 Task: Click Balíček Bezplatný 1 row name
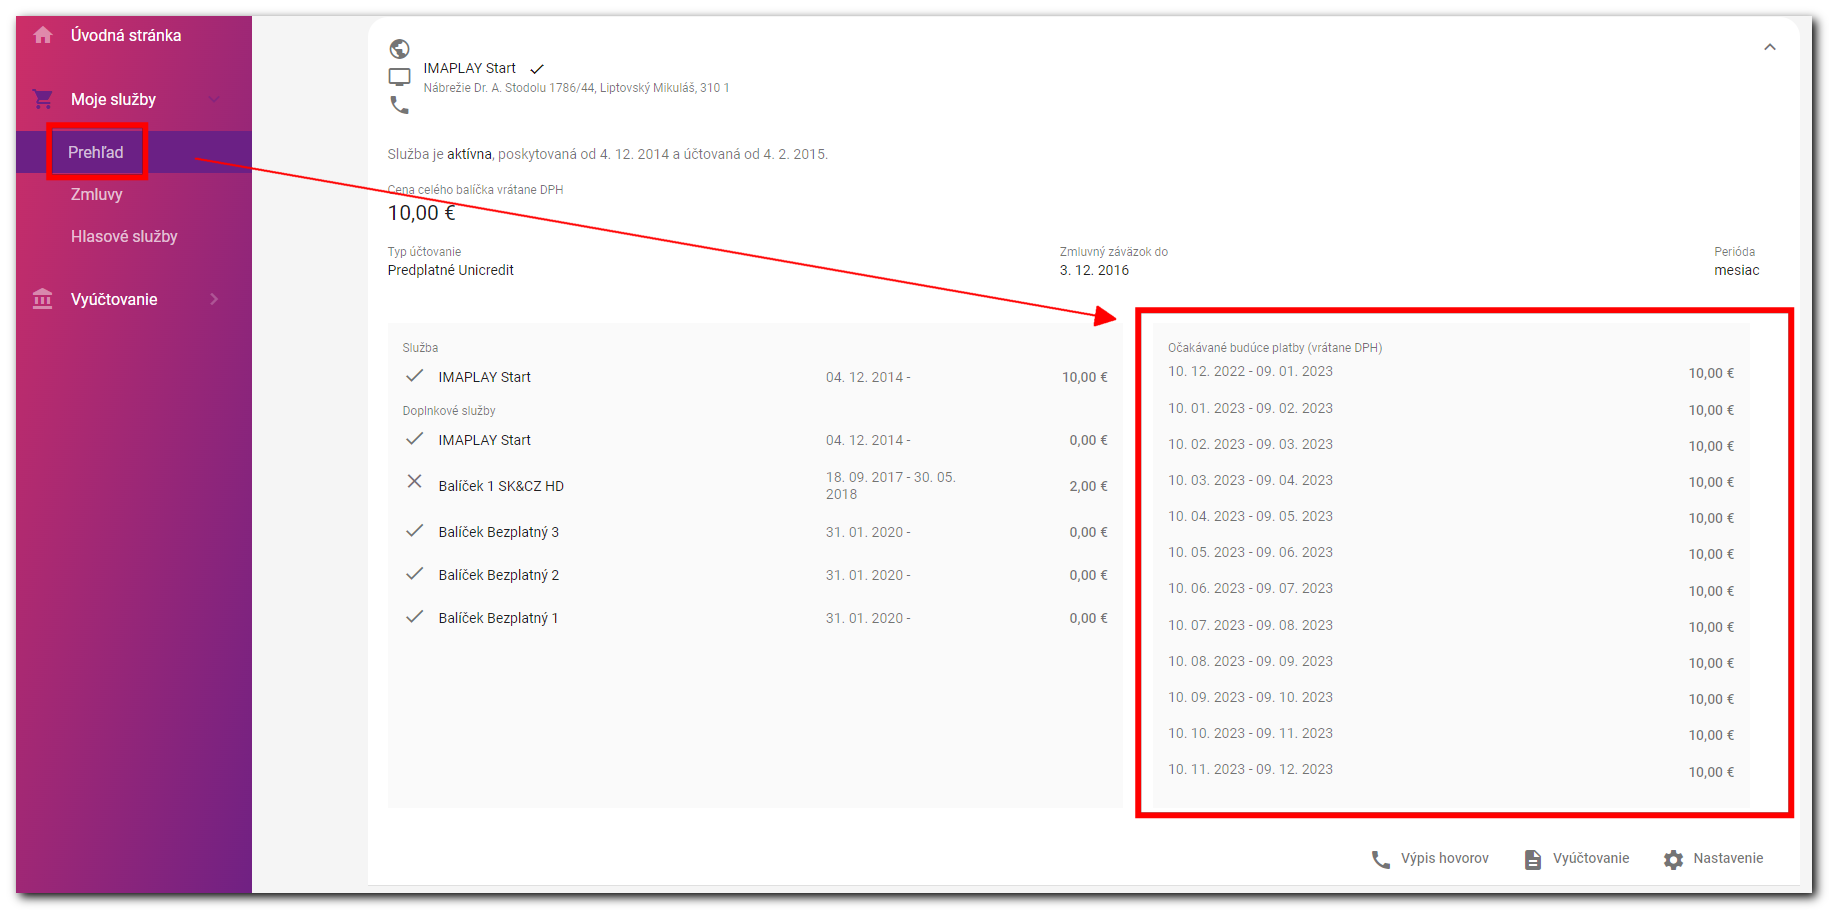pos(498,618)
